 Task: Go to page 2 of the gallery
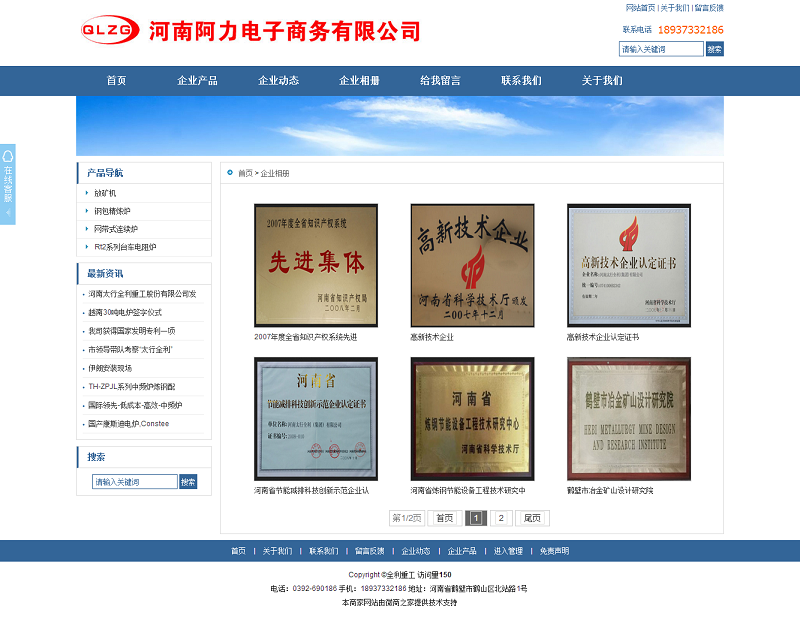[501, 518]
